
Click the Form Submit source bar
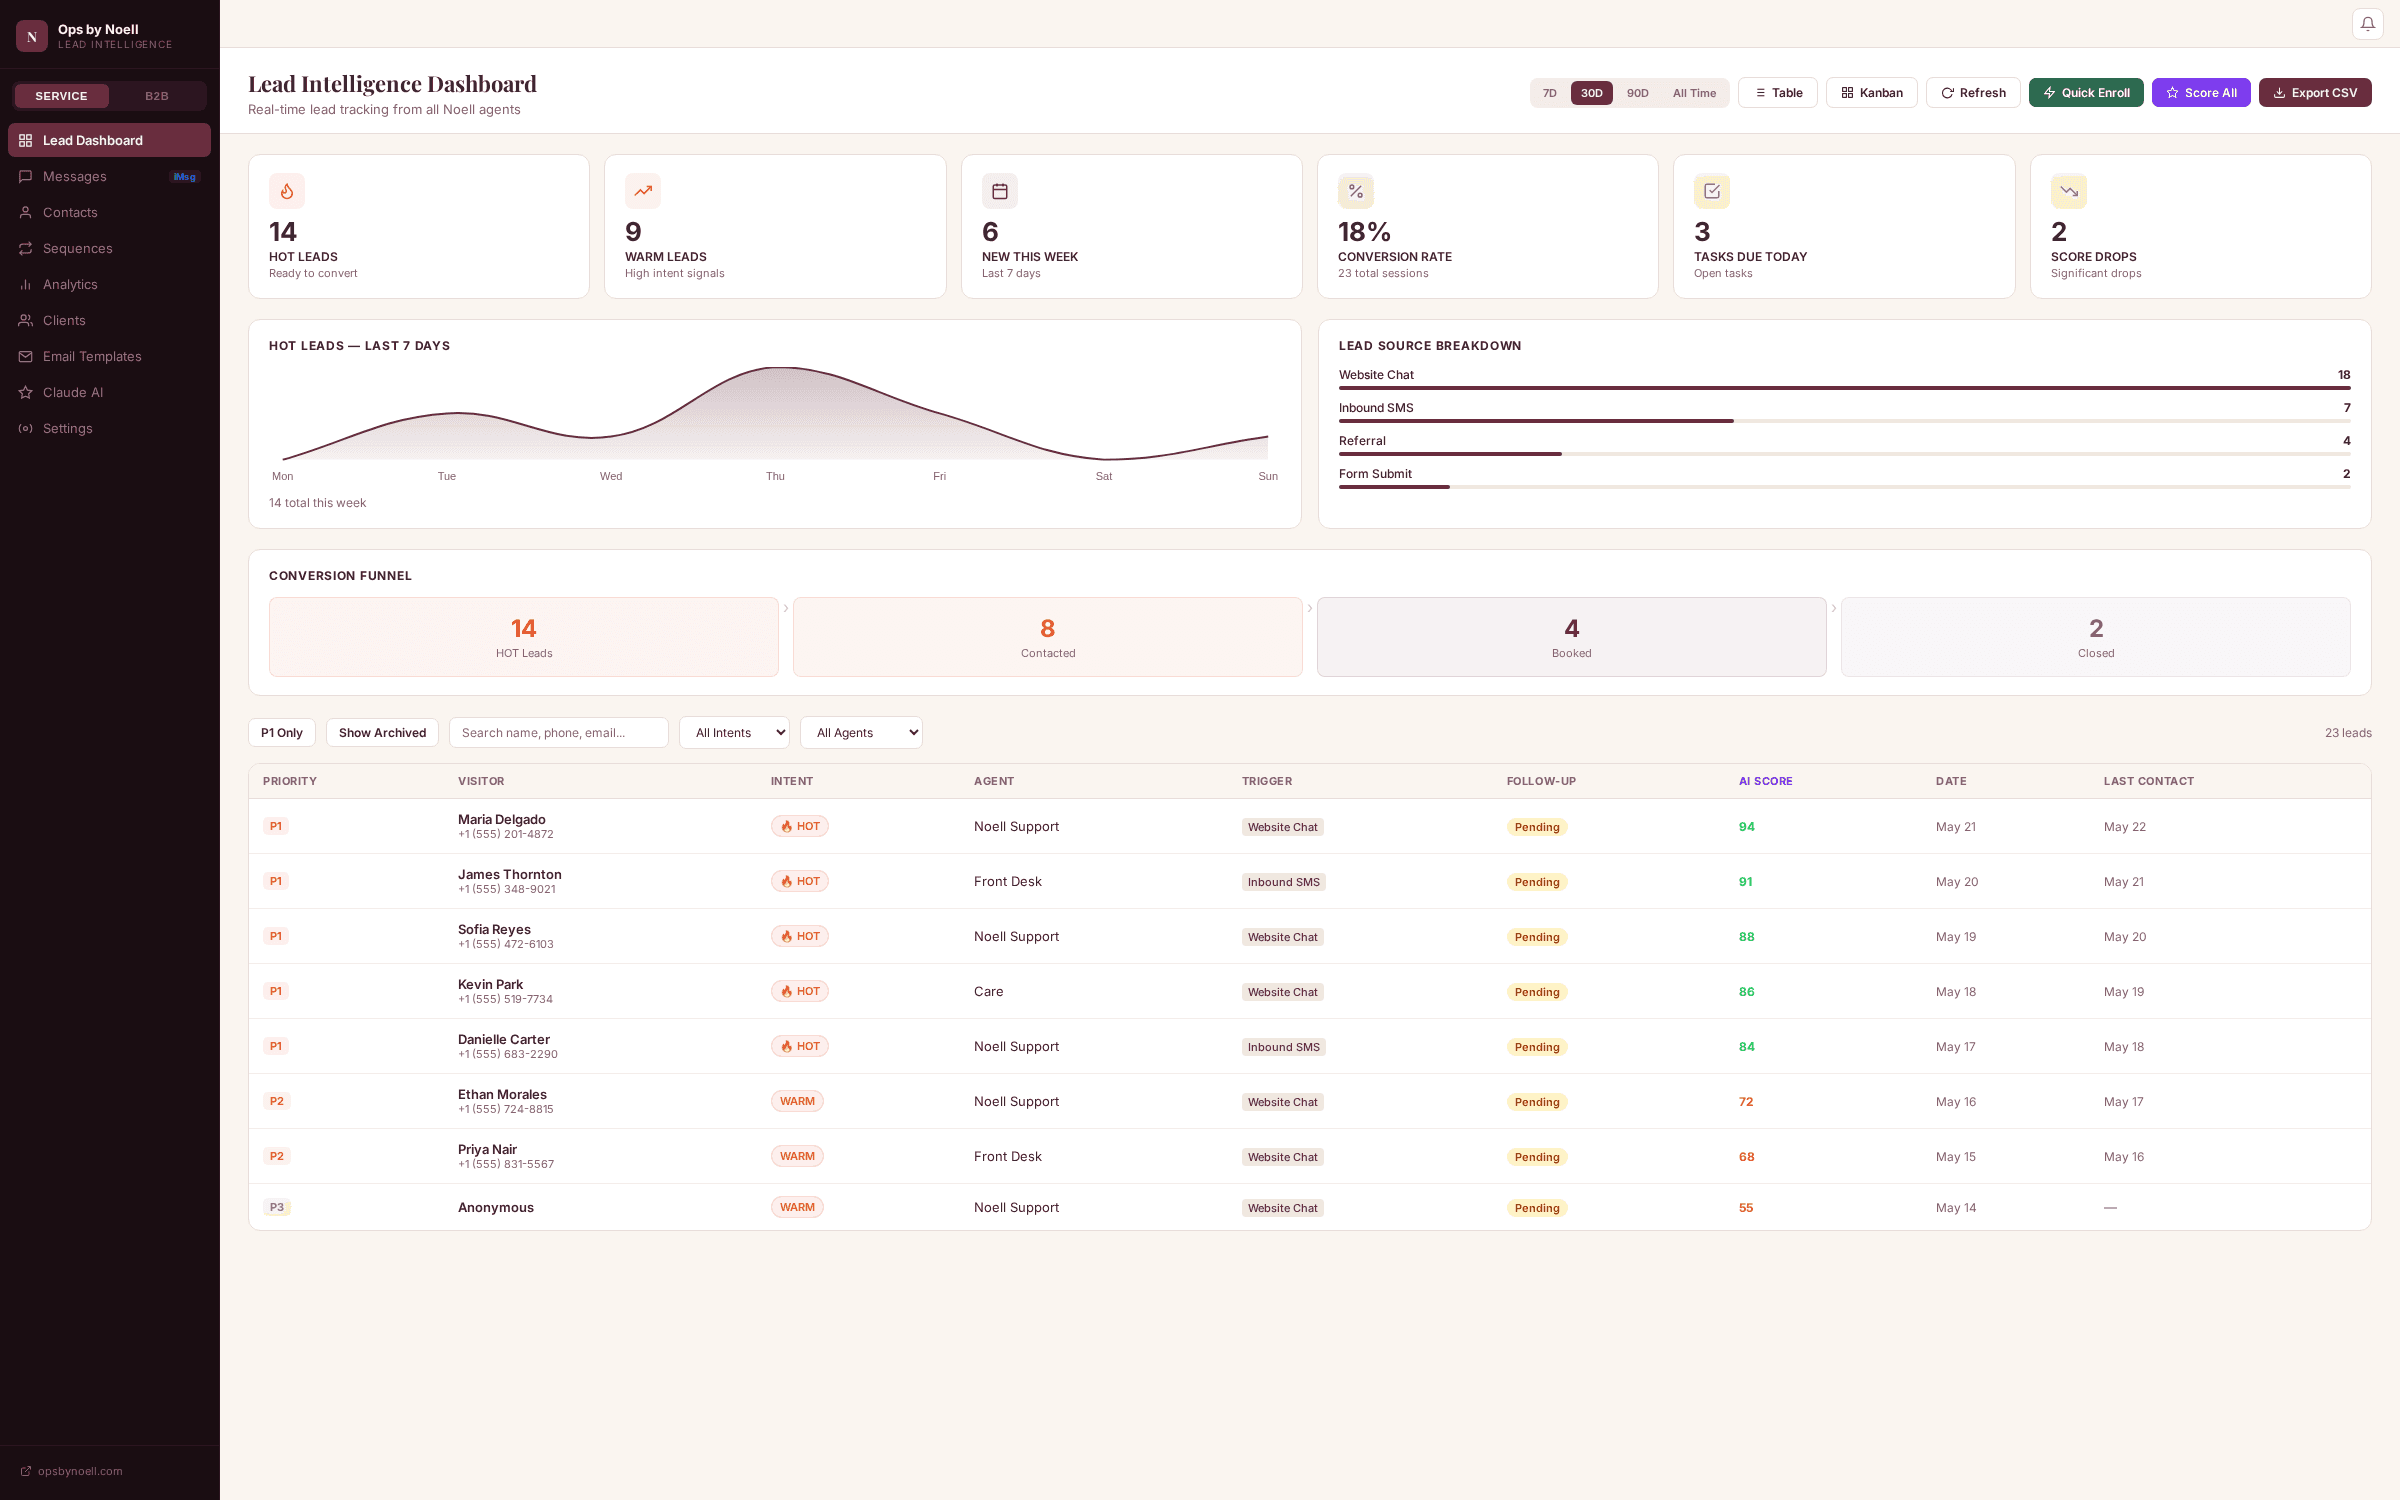[x=1845, y=487]
